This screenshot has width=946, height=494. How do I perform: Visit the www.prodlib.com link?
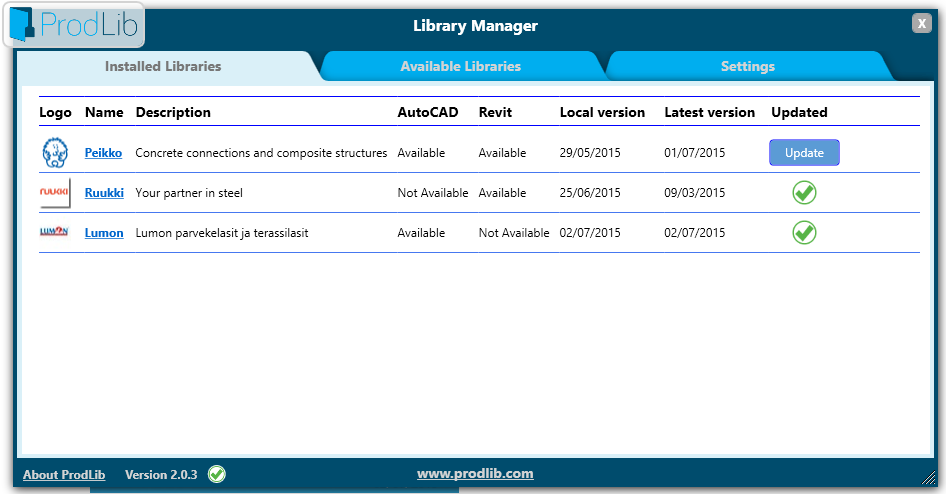point(475,473)
